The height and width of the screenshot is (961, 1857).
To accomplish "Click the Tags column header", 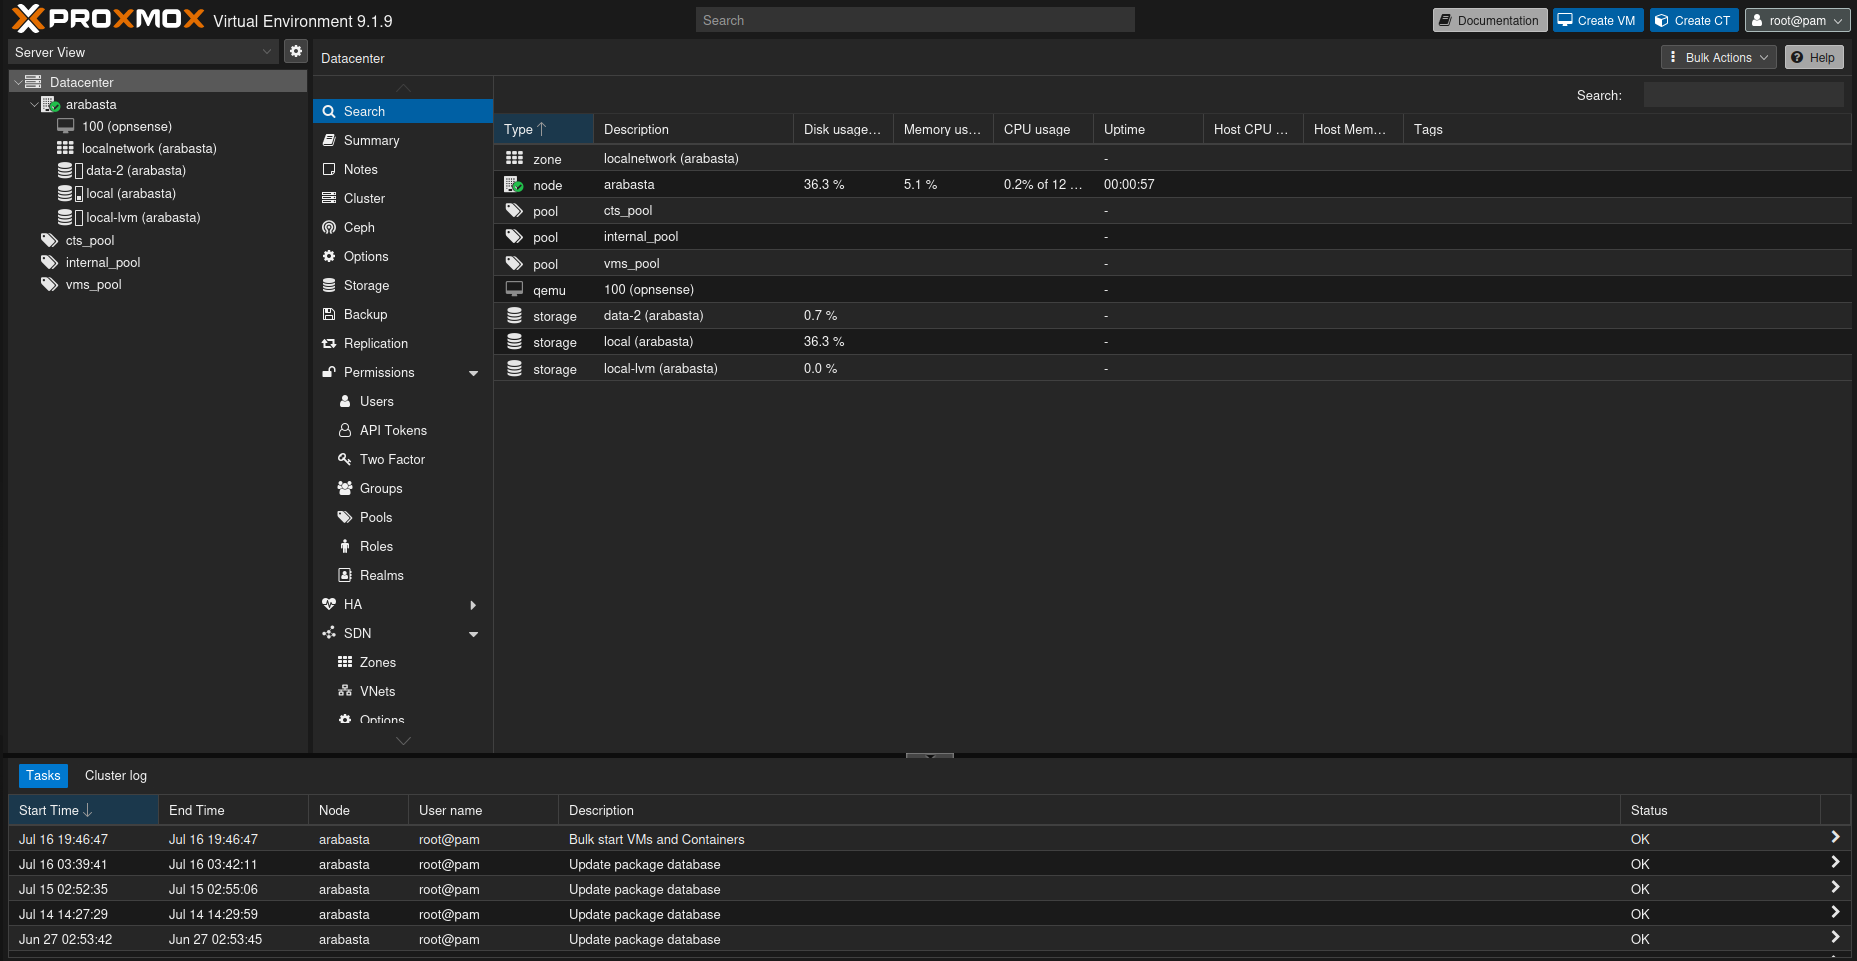I will tap(1627, 129).
